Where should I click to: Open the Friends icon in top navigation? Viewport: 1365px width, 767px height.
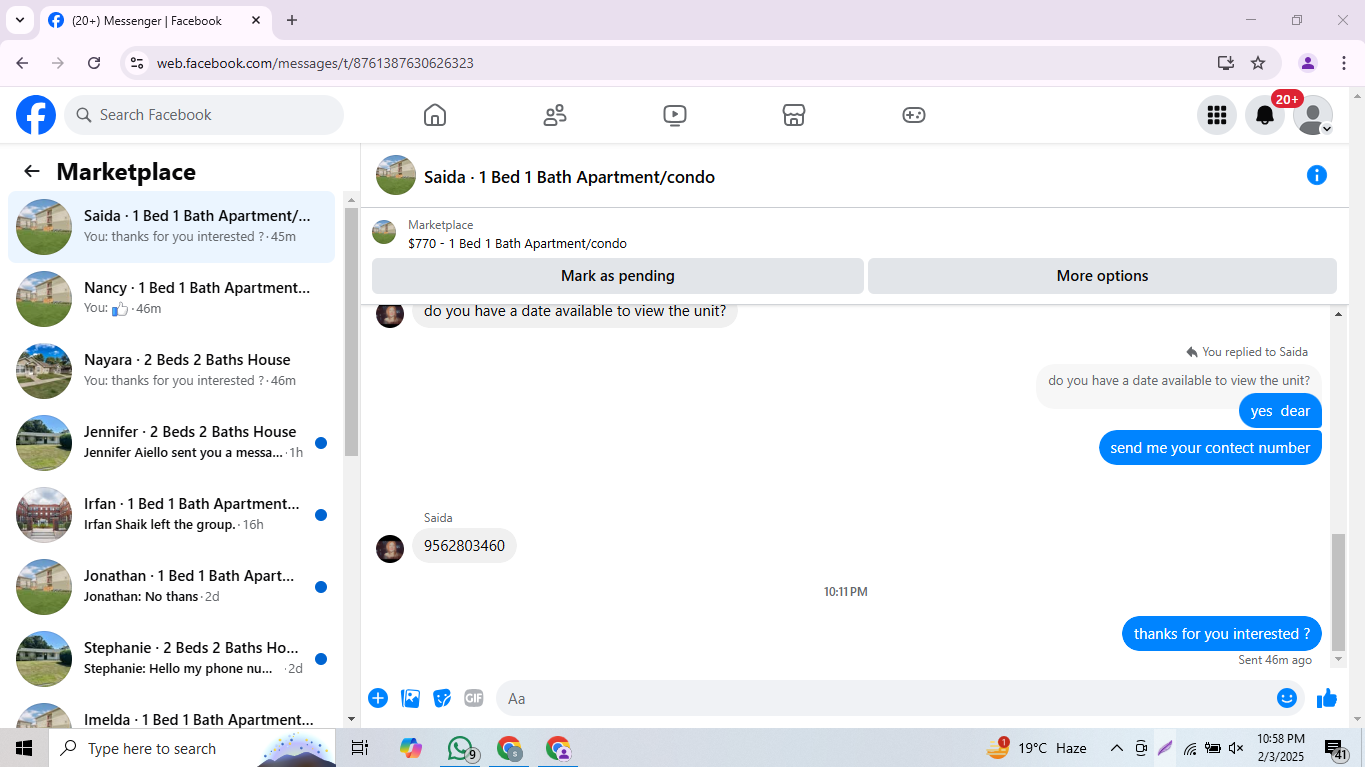coord(555,115)
